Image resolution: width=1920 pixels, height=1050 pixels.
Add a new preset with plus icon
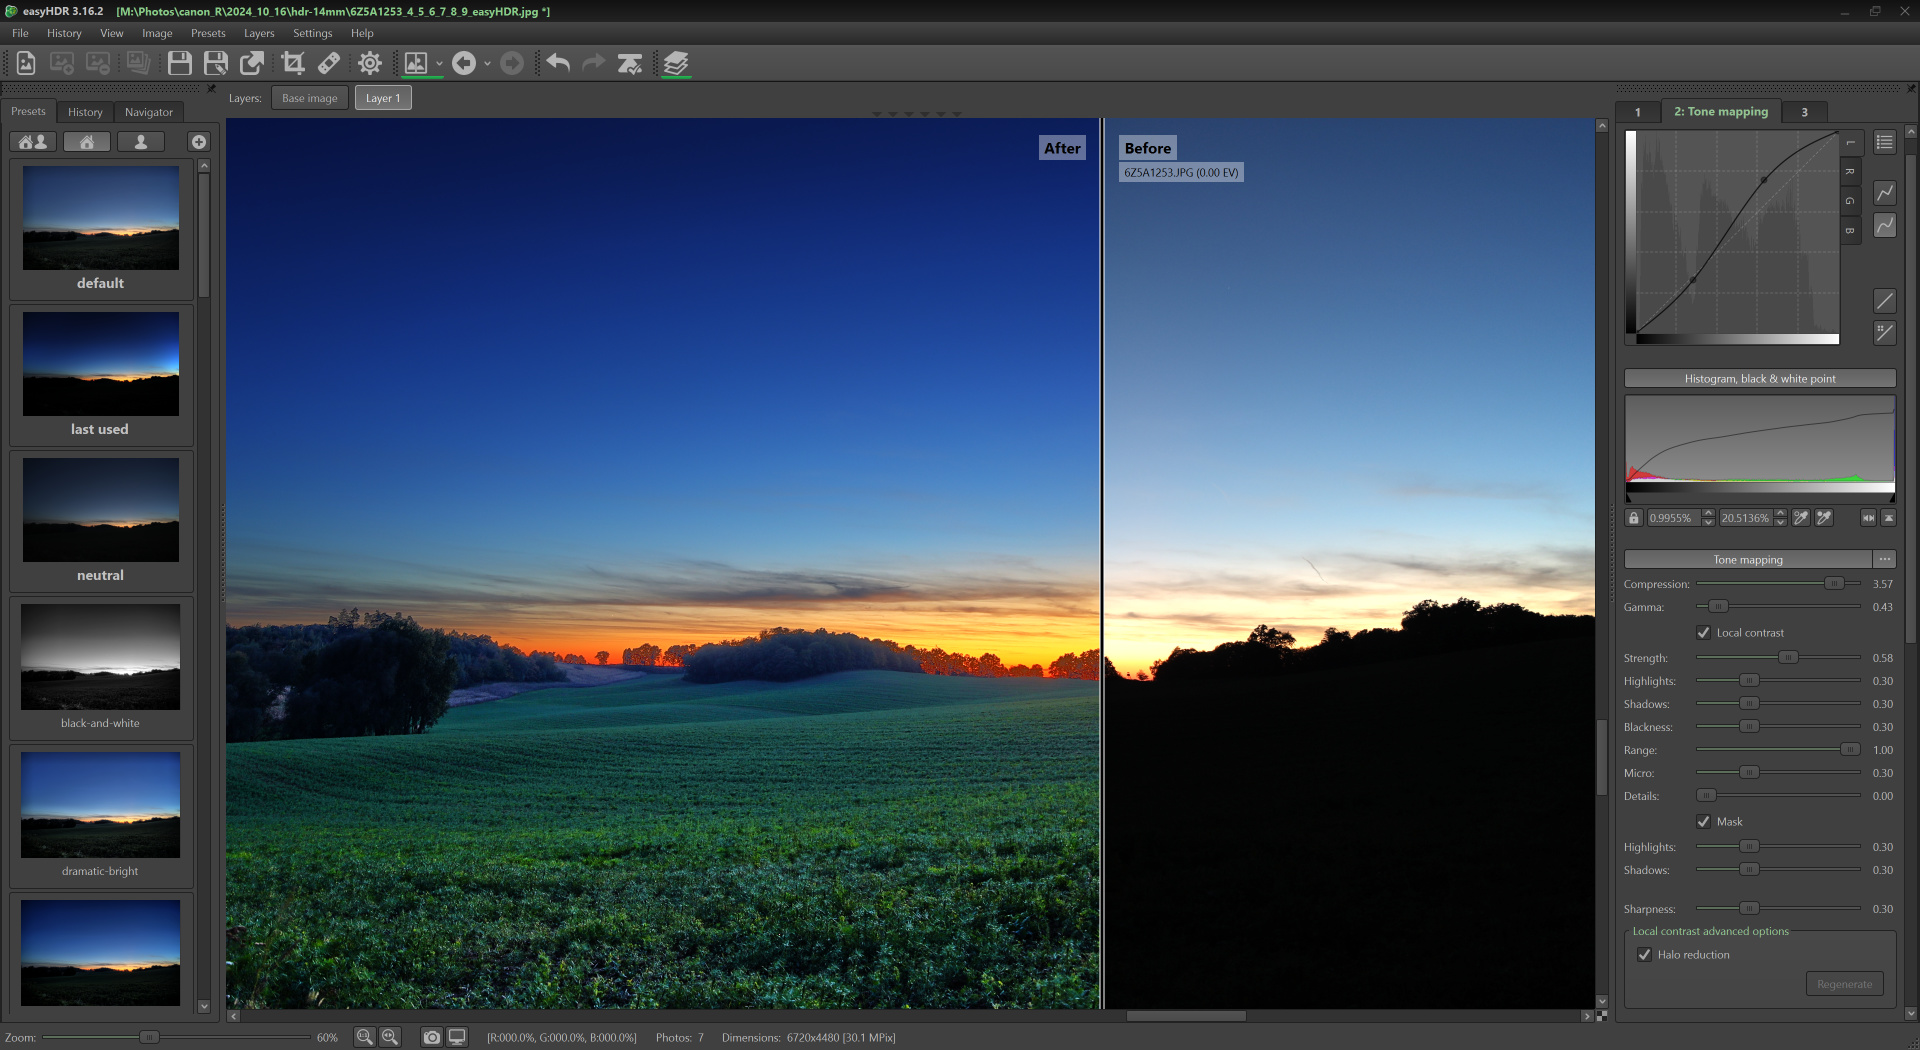(199, 142)
